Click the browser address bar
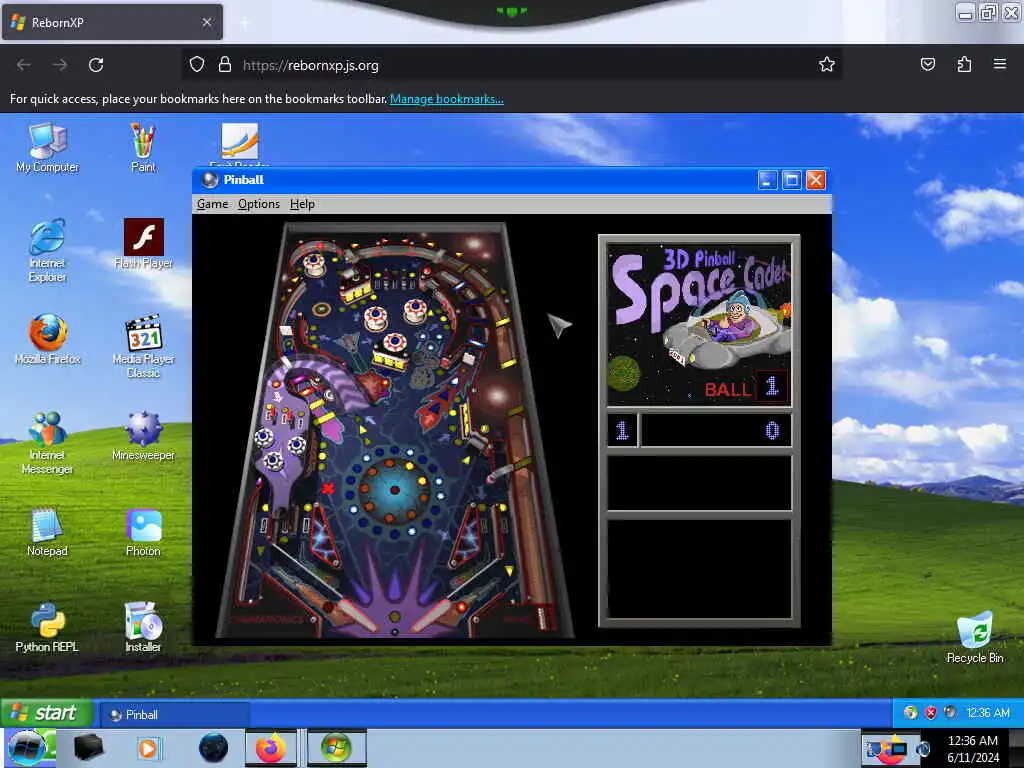This screenshot has width=1024, height=768. point(511,65)
